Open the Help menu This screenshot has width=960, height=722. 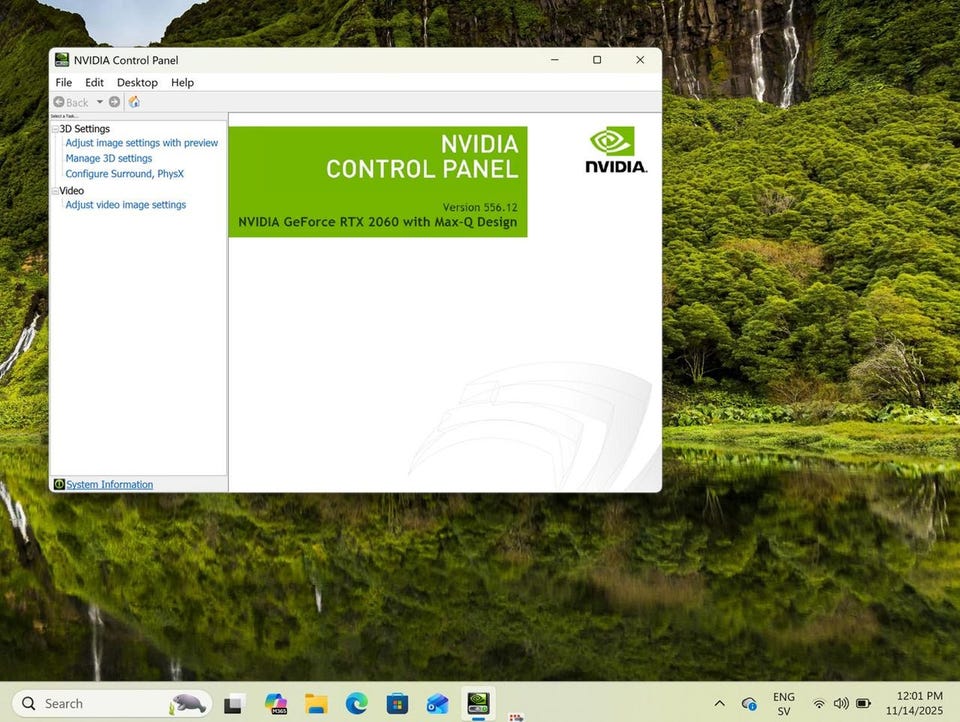pyautogui.click(x=182, y=82)
